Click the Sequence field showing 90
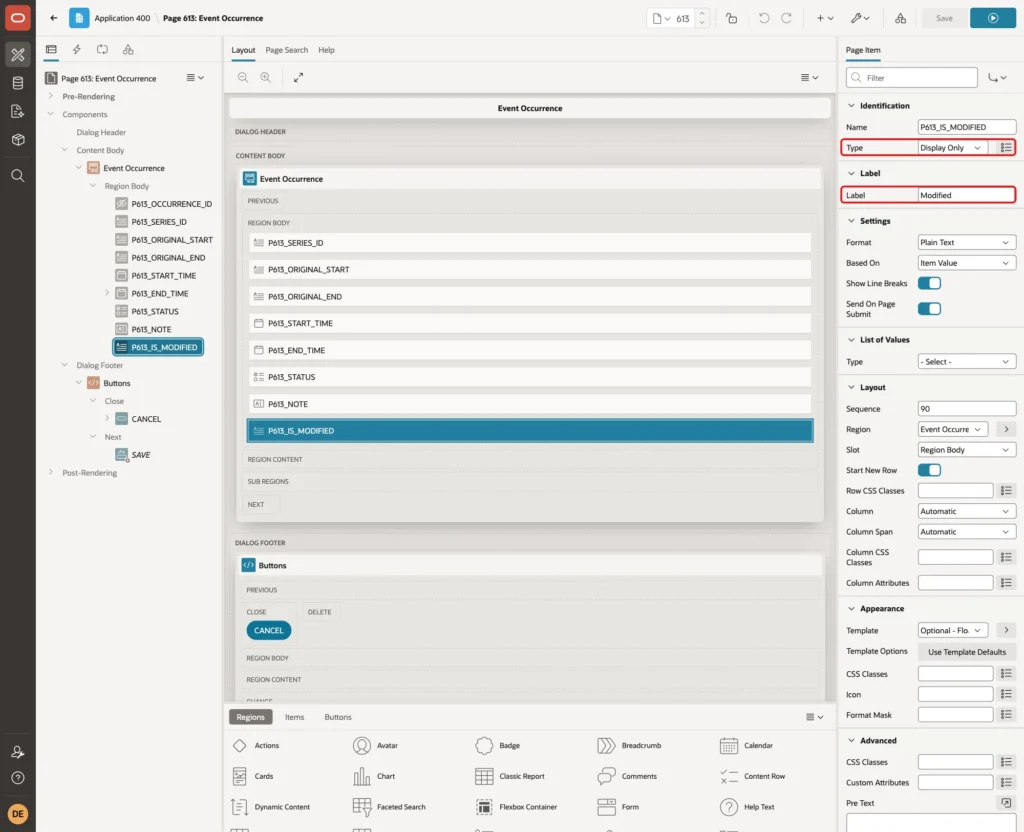This screenshot has width=1024, height=832. [x=967, y=409]
